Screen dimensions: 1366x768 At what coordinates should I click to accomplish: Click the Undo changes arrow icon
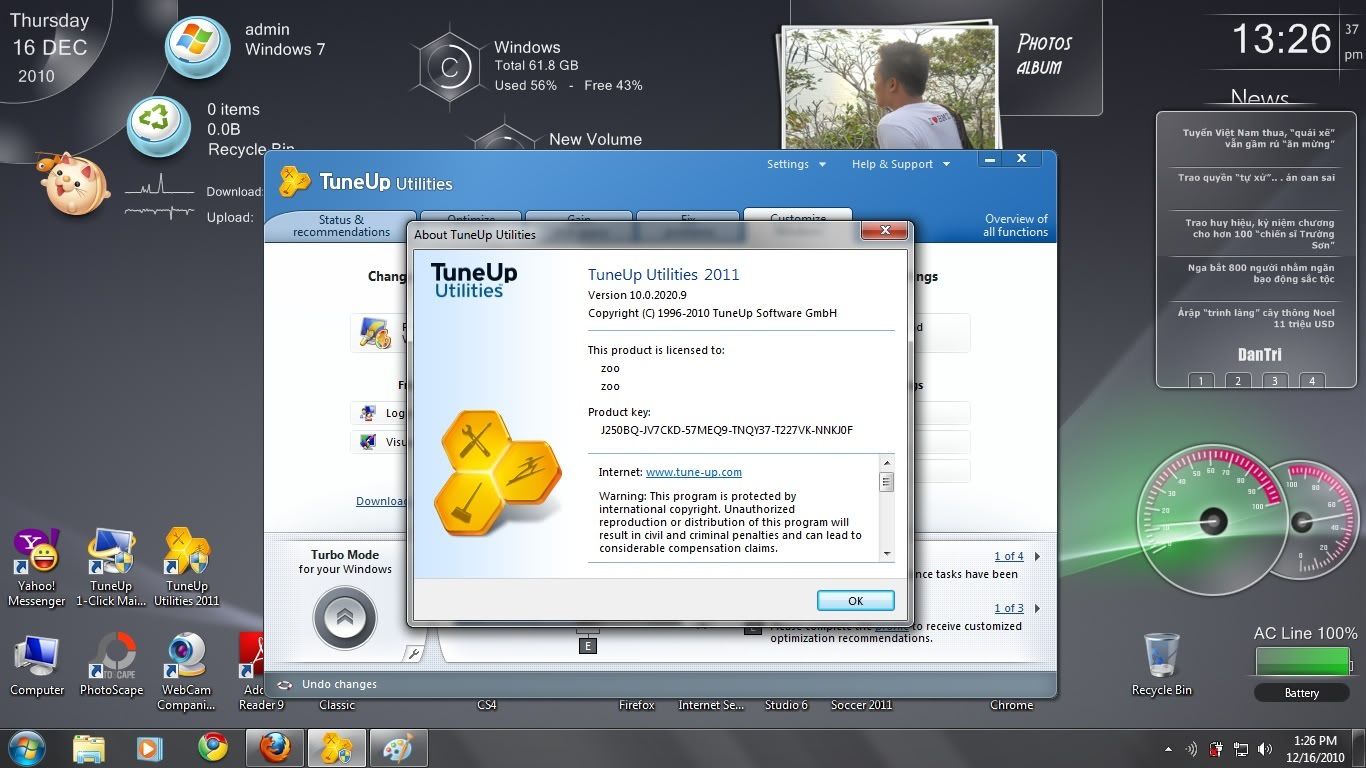click(x=285, y=685)
